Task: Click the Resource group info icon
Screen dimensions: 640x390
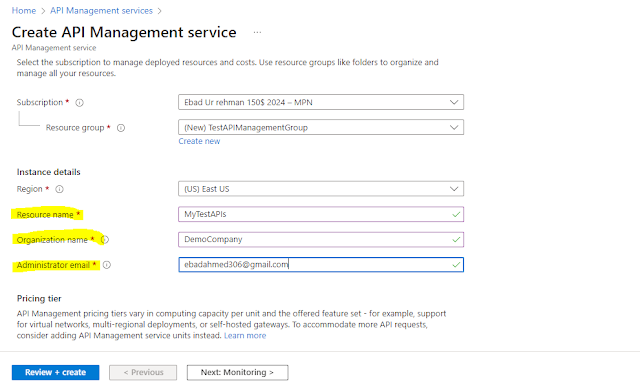Action: [x=121, y=128]
